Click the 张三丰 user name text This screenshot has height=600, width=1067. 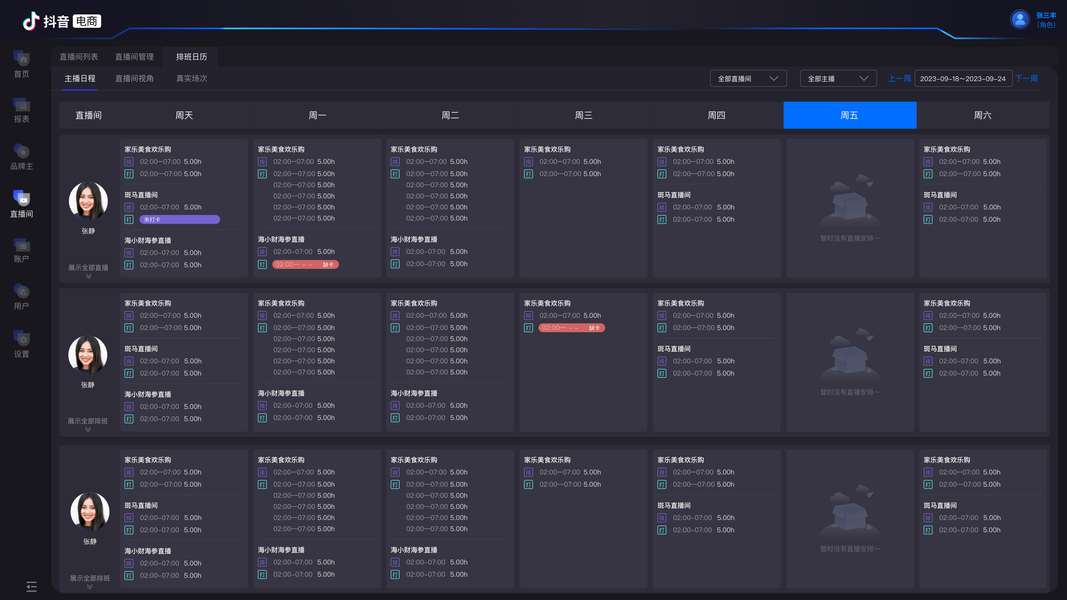point(1046,16)
